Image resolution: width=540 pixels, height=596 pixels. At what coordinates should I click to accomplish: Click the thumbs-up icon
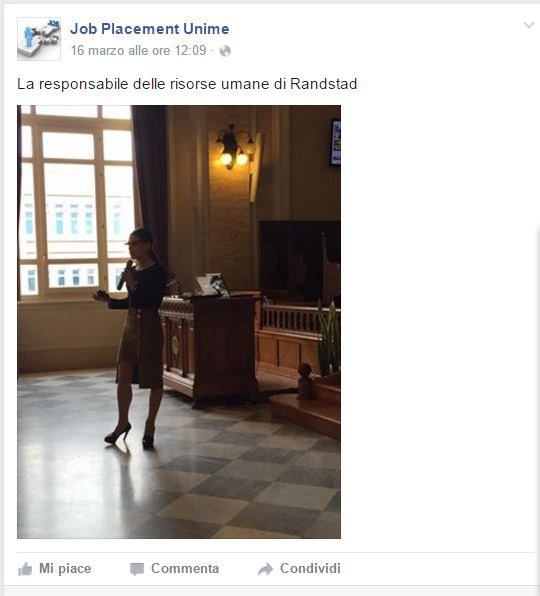(x=25, y=569)
